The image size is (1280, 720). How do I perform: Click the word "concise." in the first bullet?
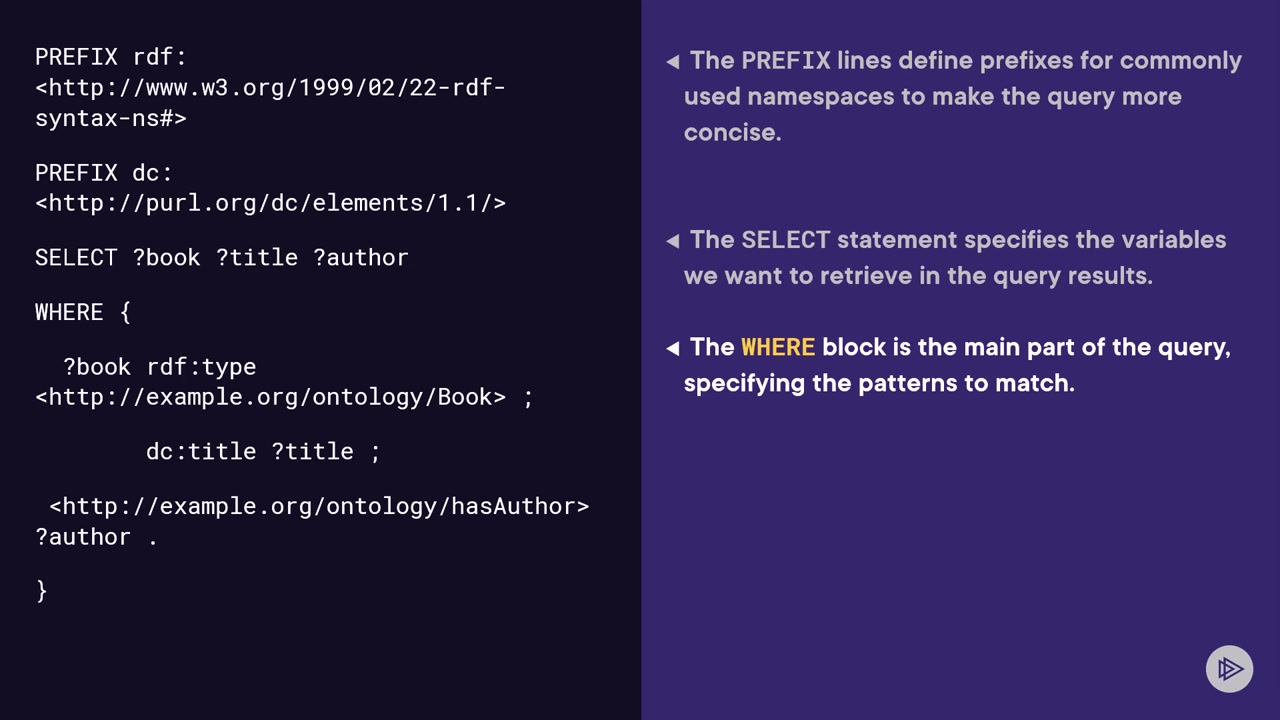point(732,133)
